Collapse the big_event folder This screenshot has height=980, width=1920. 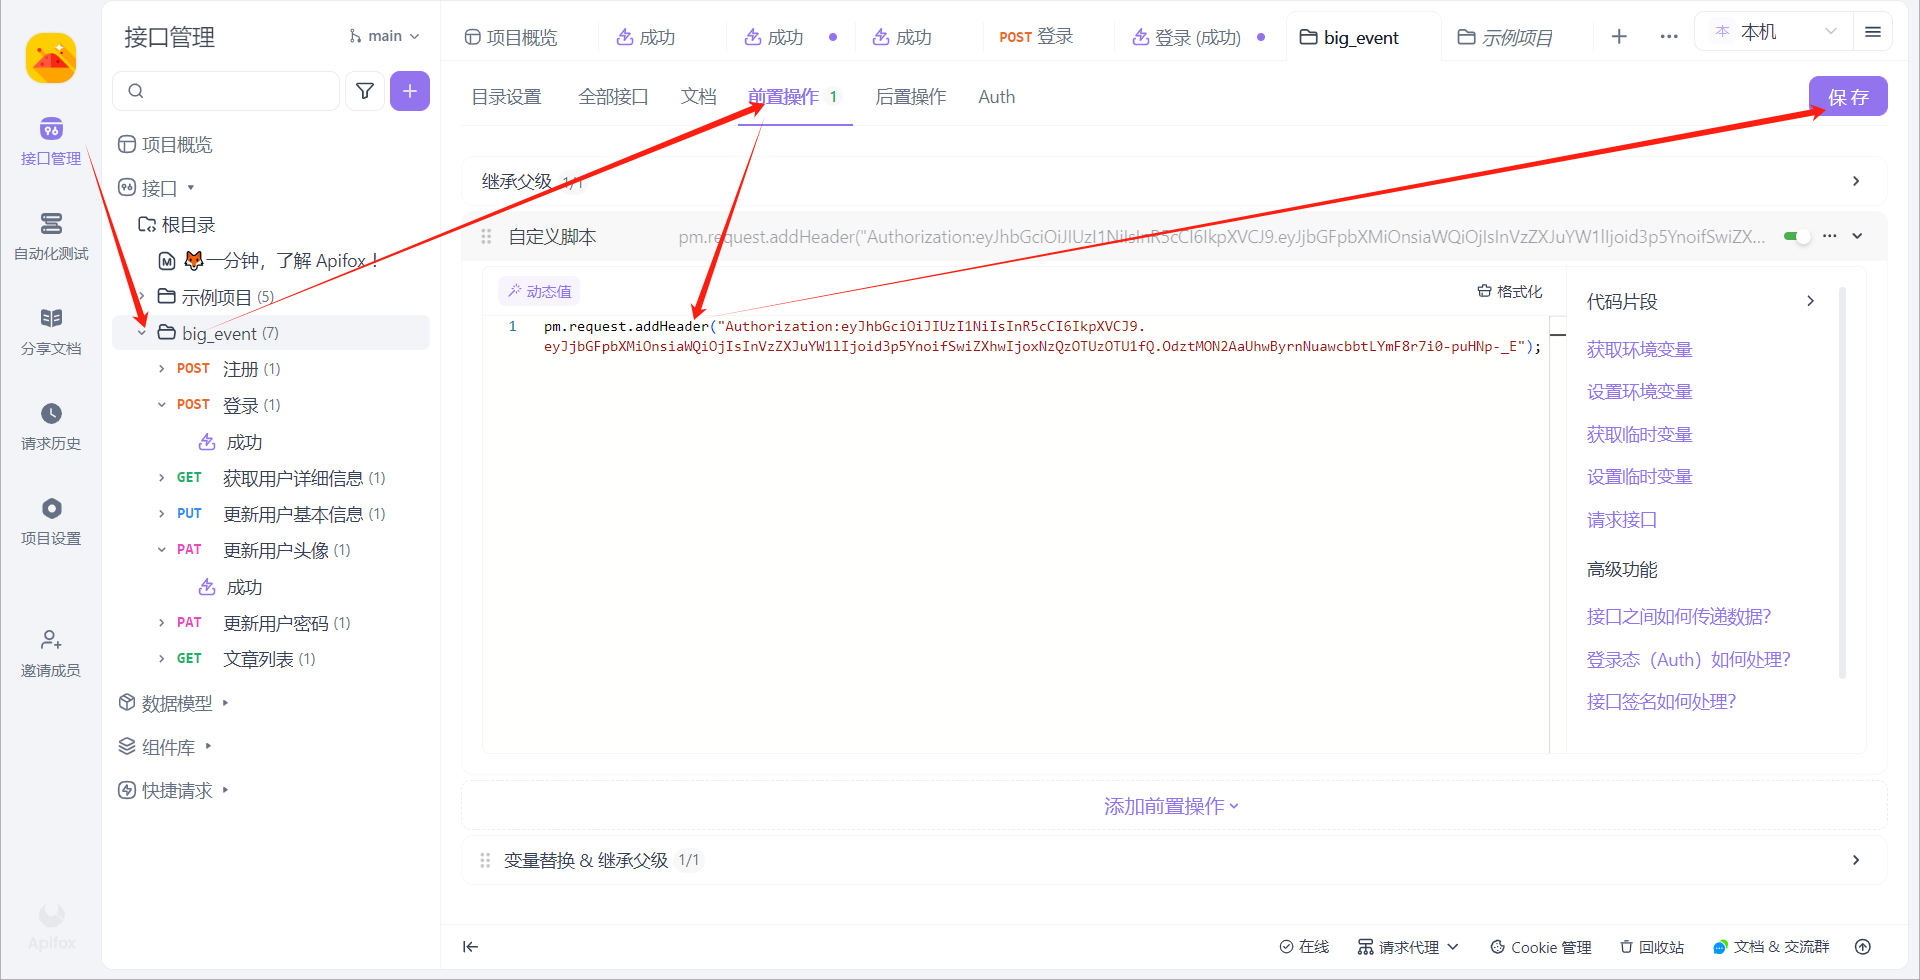pyautogui.click(x=142, y=333)
